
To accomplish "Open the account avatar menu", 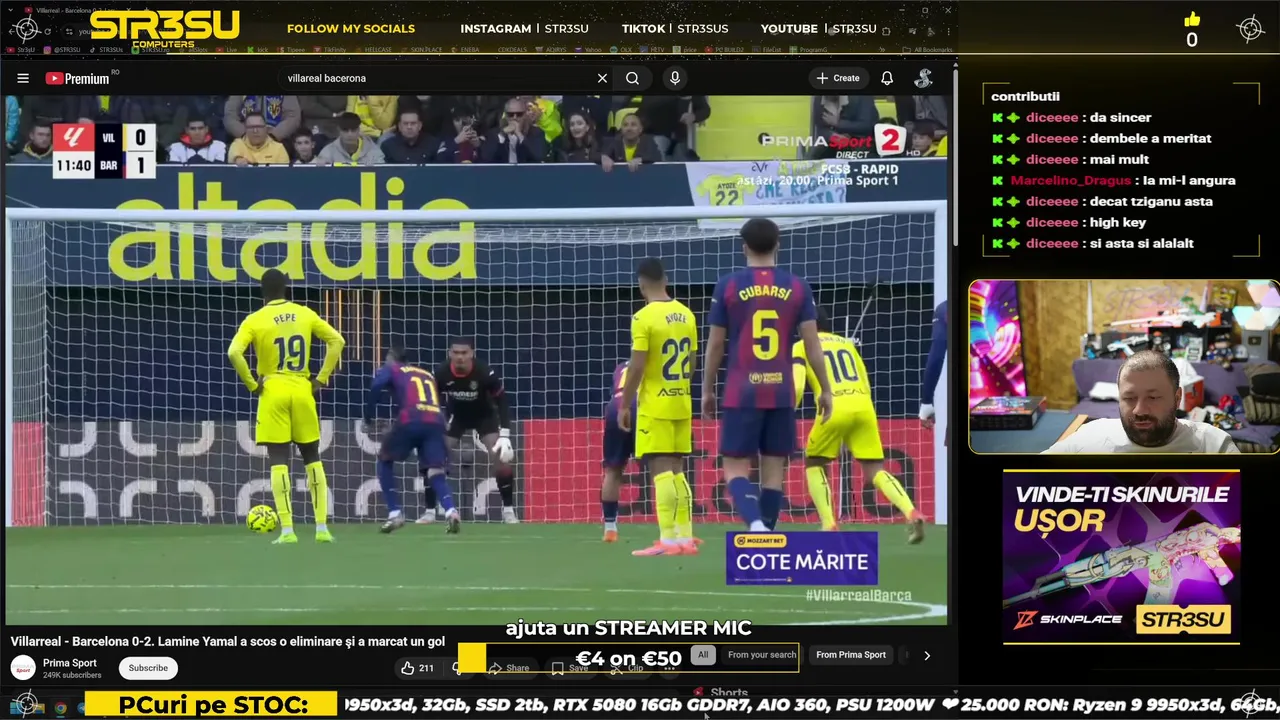I will pos(923,78).
